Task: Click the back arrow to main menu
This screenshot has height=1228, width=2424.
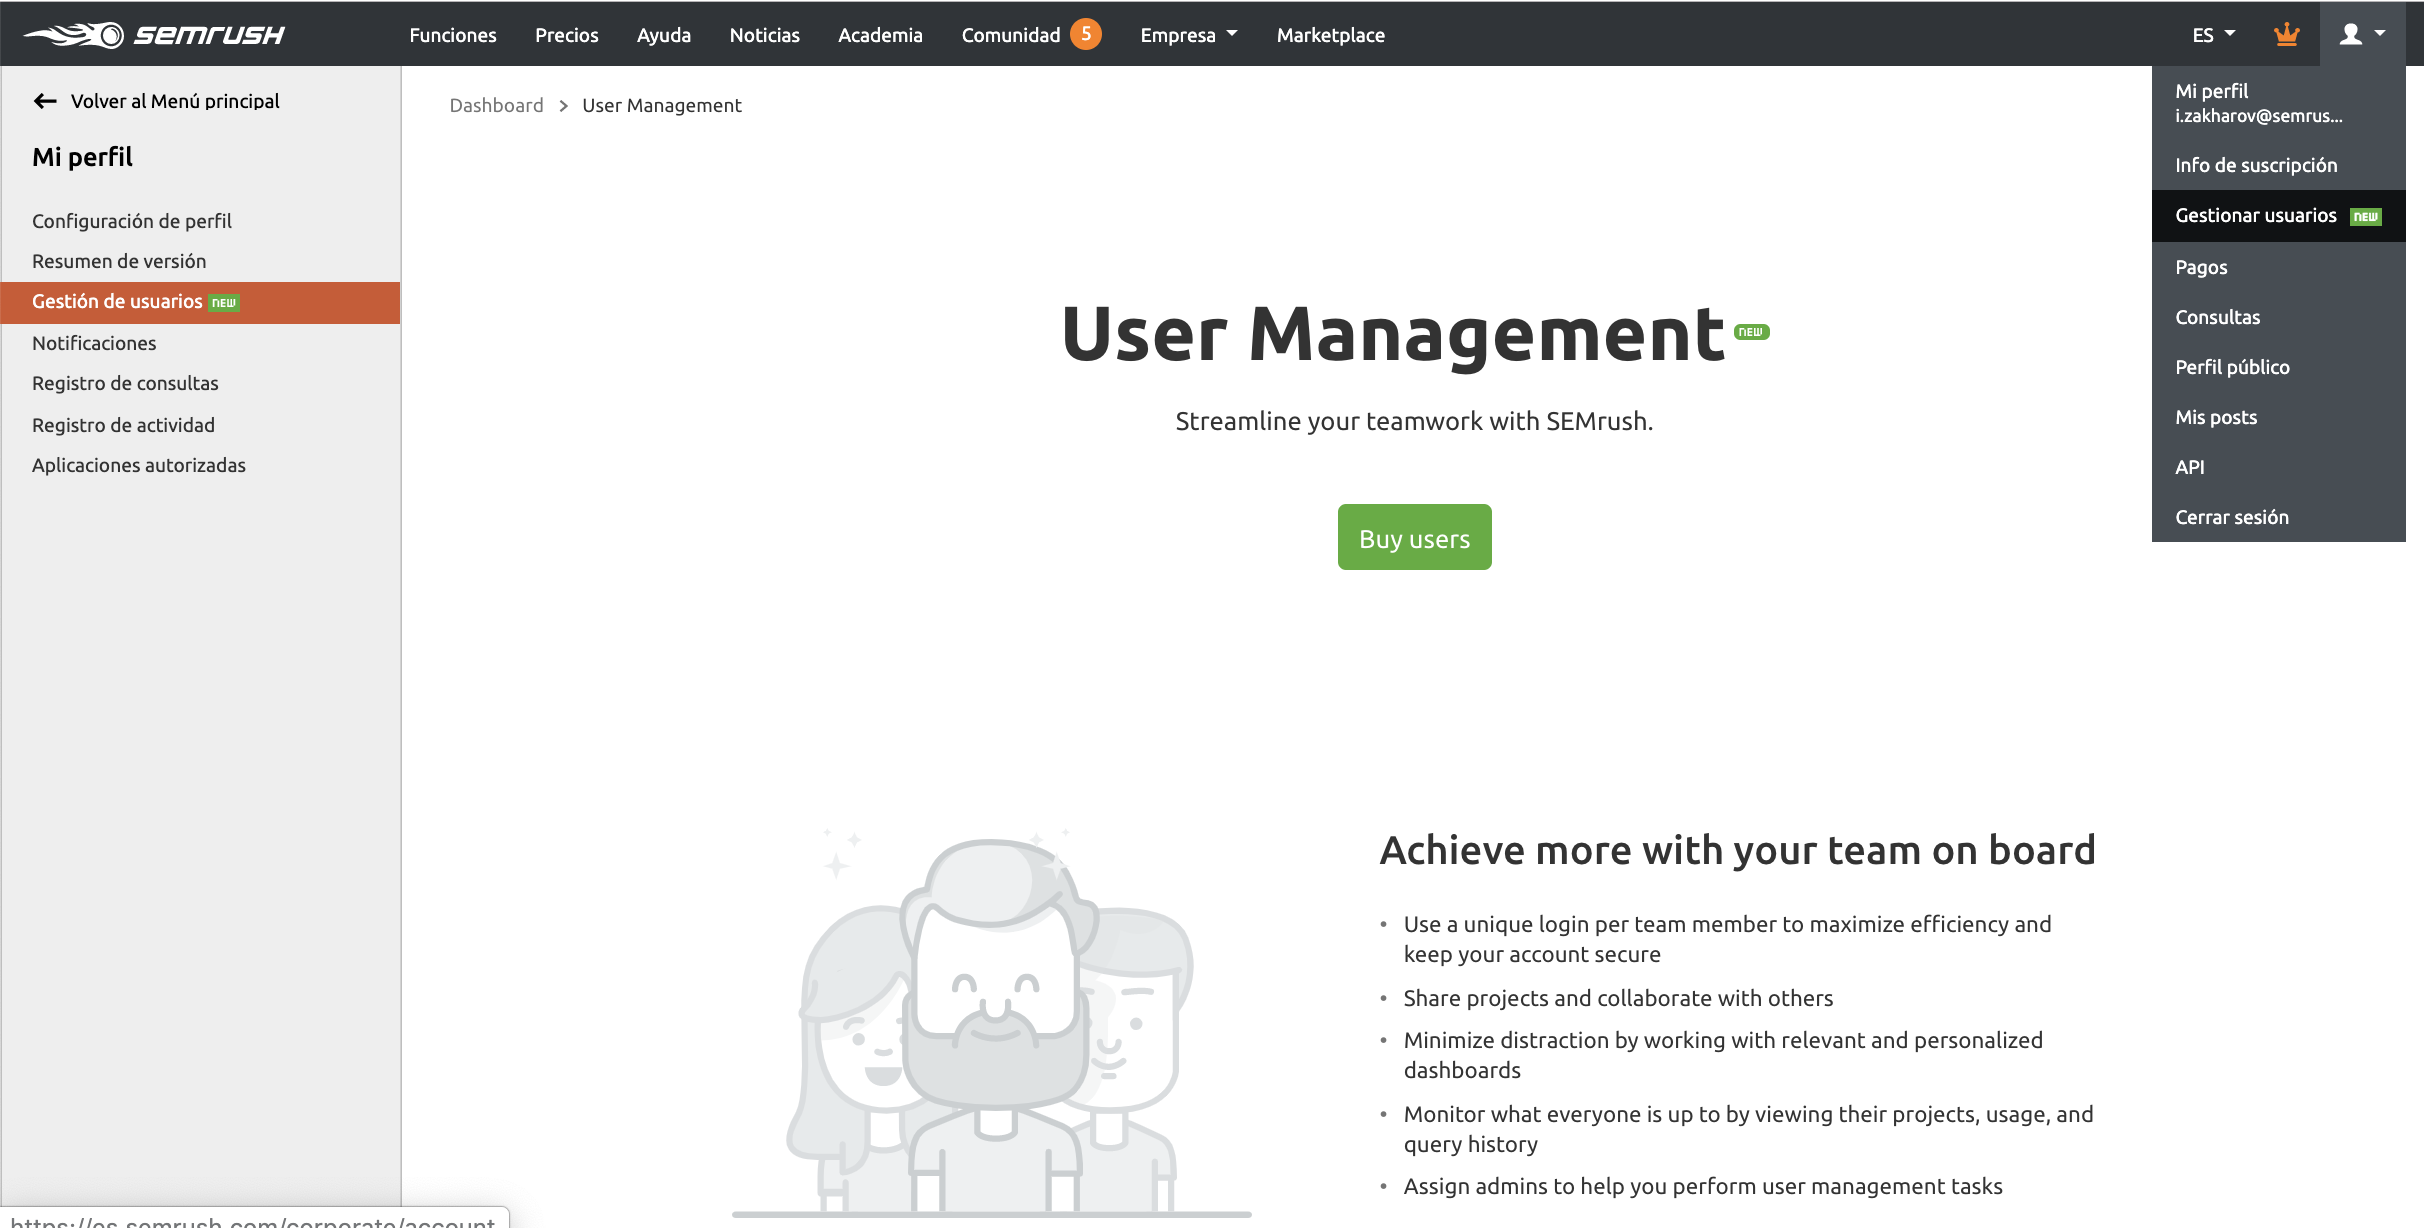Action: [44, 100]
